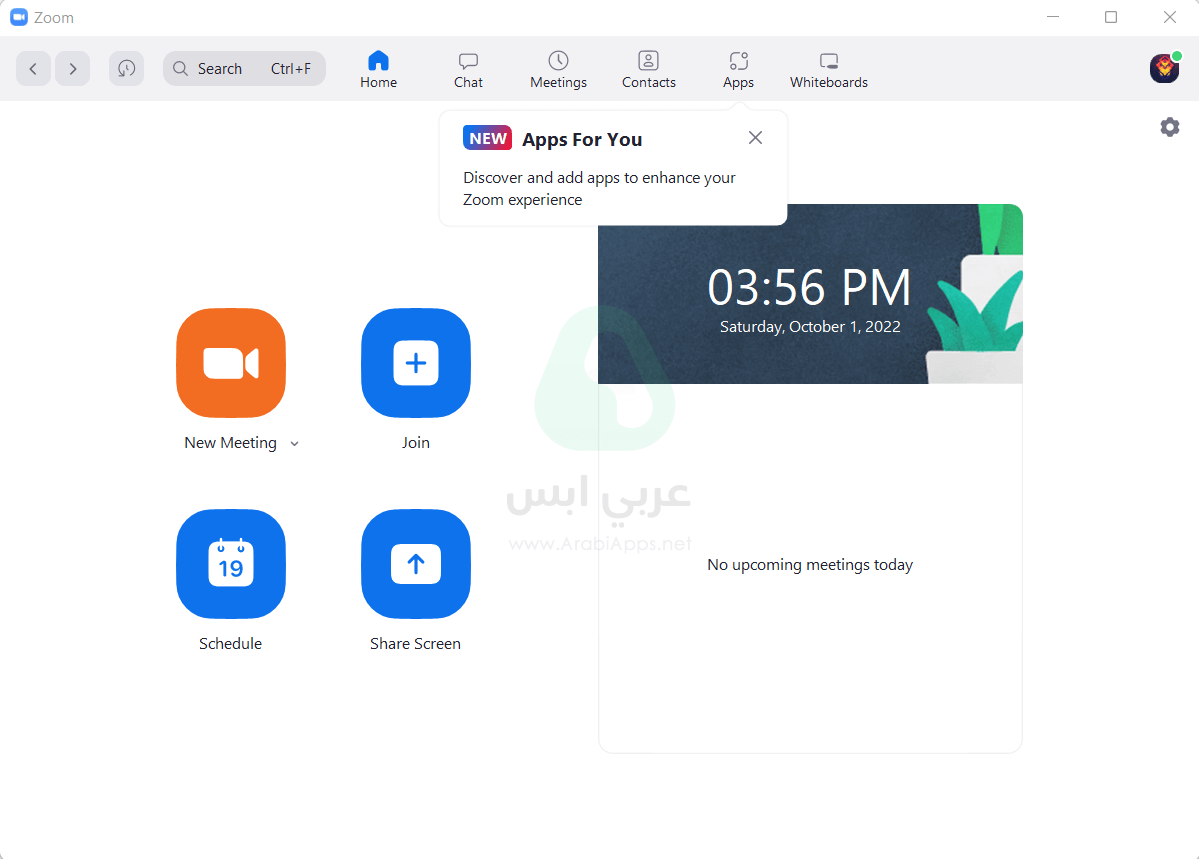Go forward with the right arrow button

pyautogui.click(x=72, y=68)
